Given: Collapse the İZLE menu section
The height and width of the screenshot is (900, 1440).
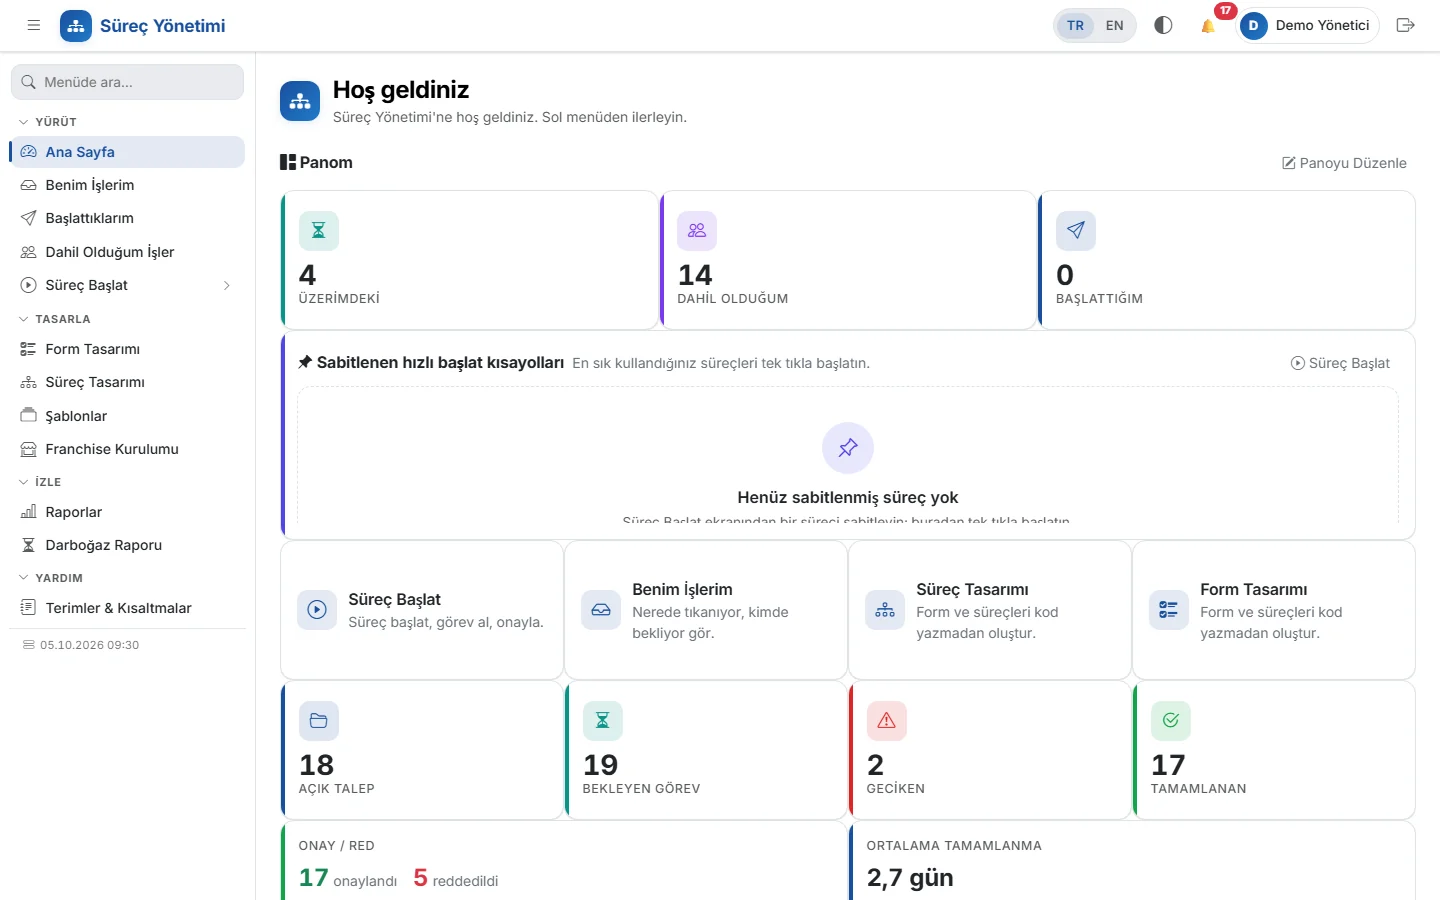Looking at the screenshot, I should coord(40,482).
